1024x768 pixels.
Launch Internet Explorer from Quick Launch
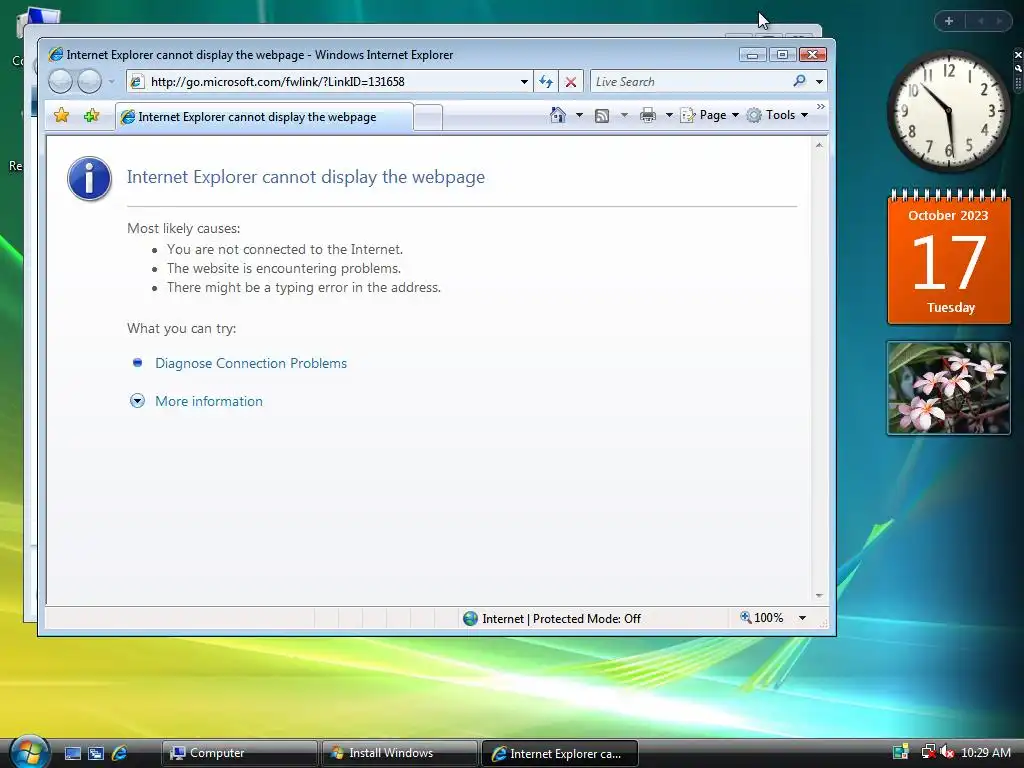coord(120,754)
